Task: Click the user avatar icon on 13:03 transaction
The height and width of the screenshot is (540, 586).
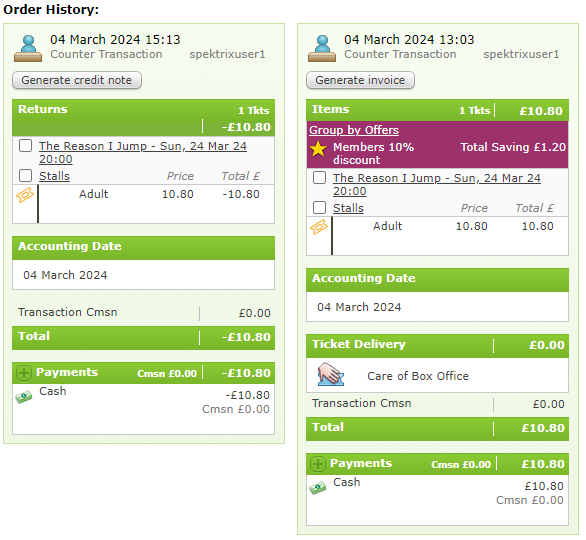Action: pyautogui.click(x=322, y=48)
